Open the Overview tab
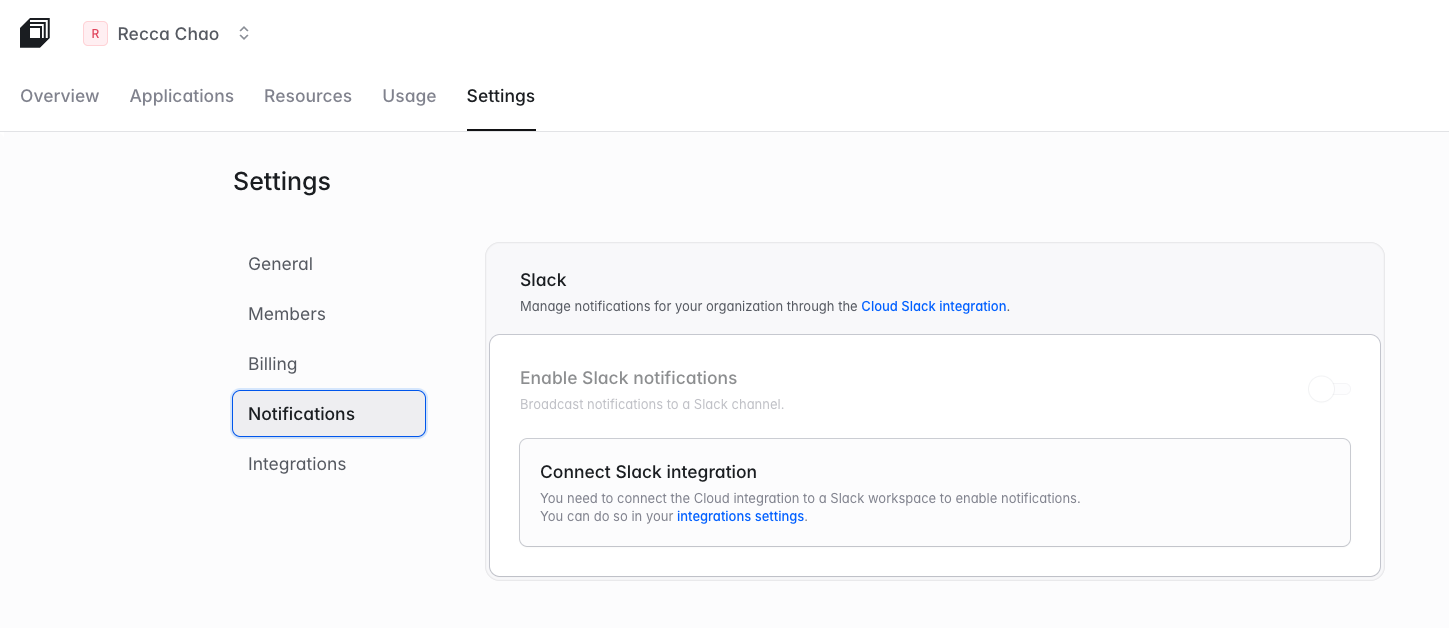This screenshot has width=1449, height=628. [59, 96]
